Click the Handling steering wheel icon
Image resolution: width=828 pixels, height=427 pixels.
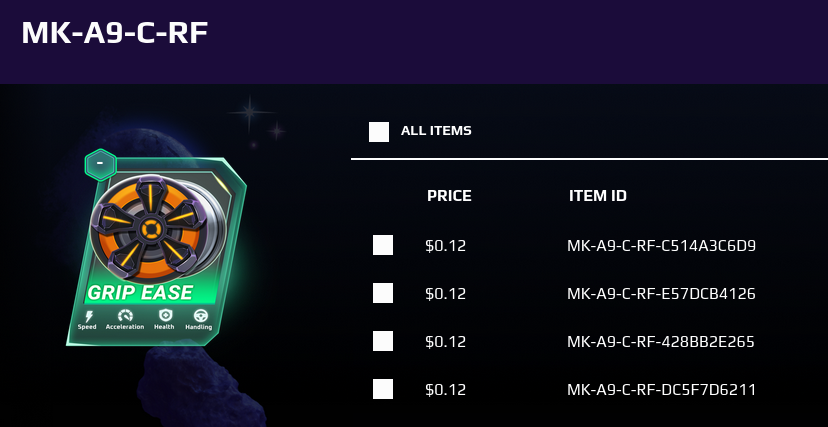tap(200, 316)
